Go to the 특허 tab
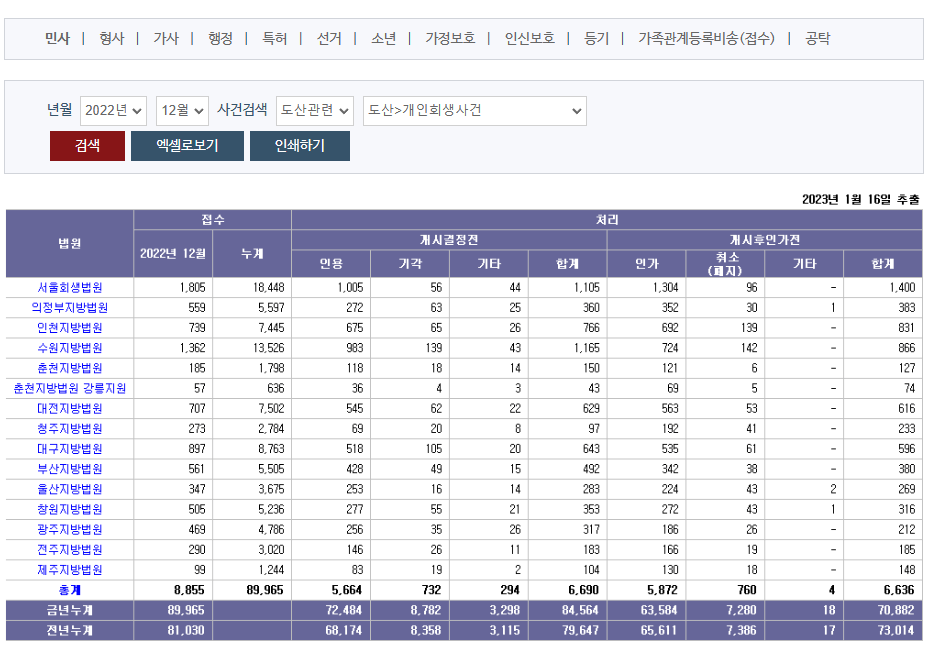 coord(274,39)
